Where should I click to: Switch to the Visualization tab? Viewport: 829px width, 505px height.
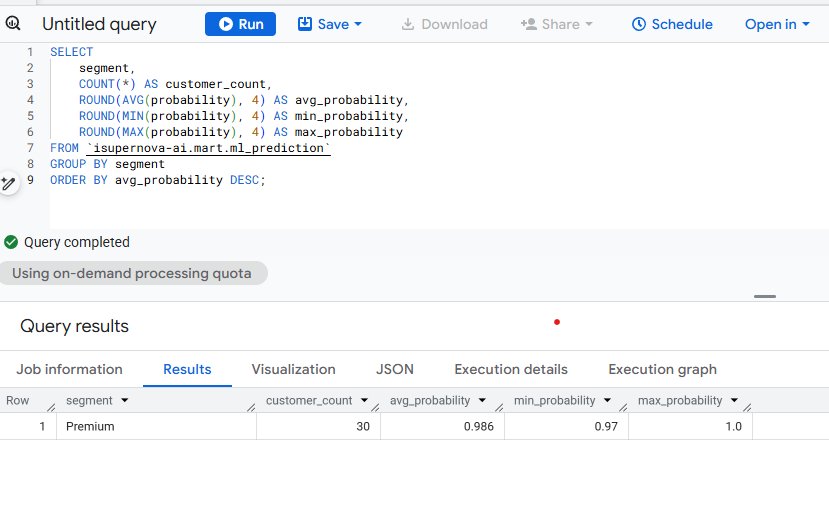point(293,369)
